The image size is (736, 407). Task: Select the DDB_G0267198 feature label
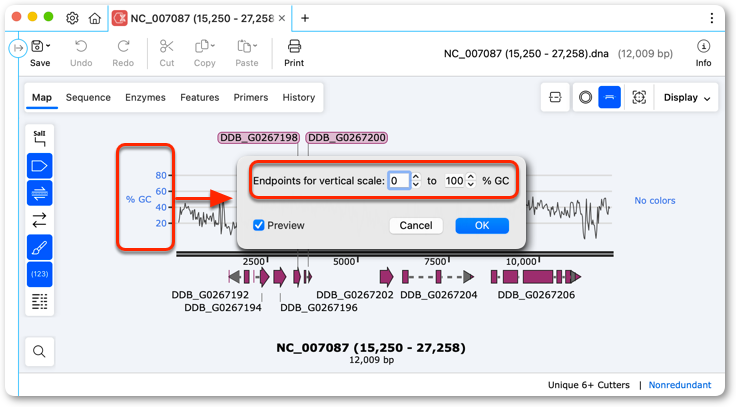259,138
